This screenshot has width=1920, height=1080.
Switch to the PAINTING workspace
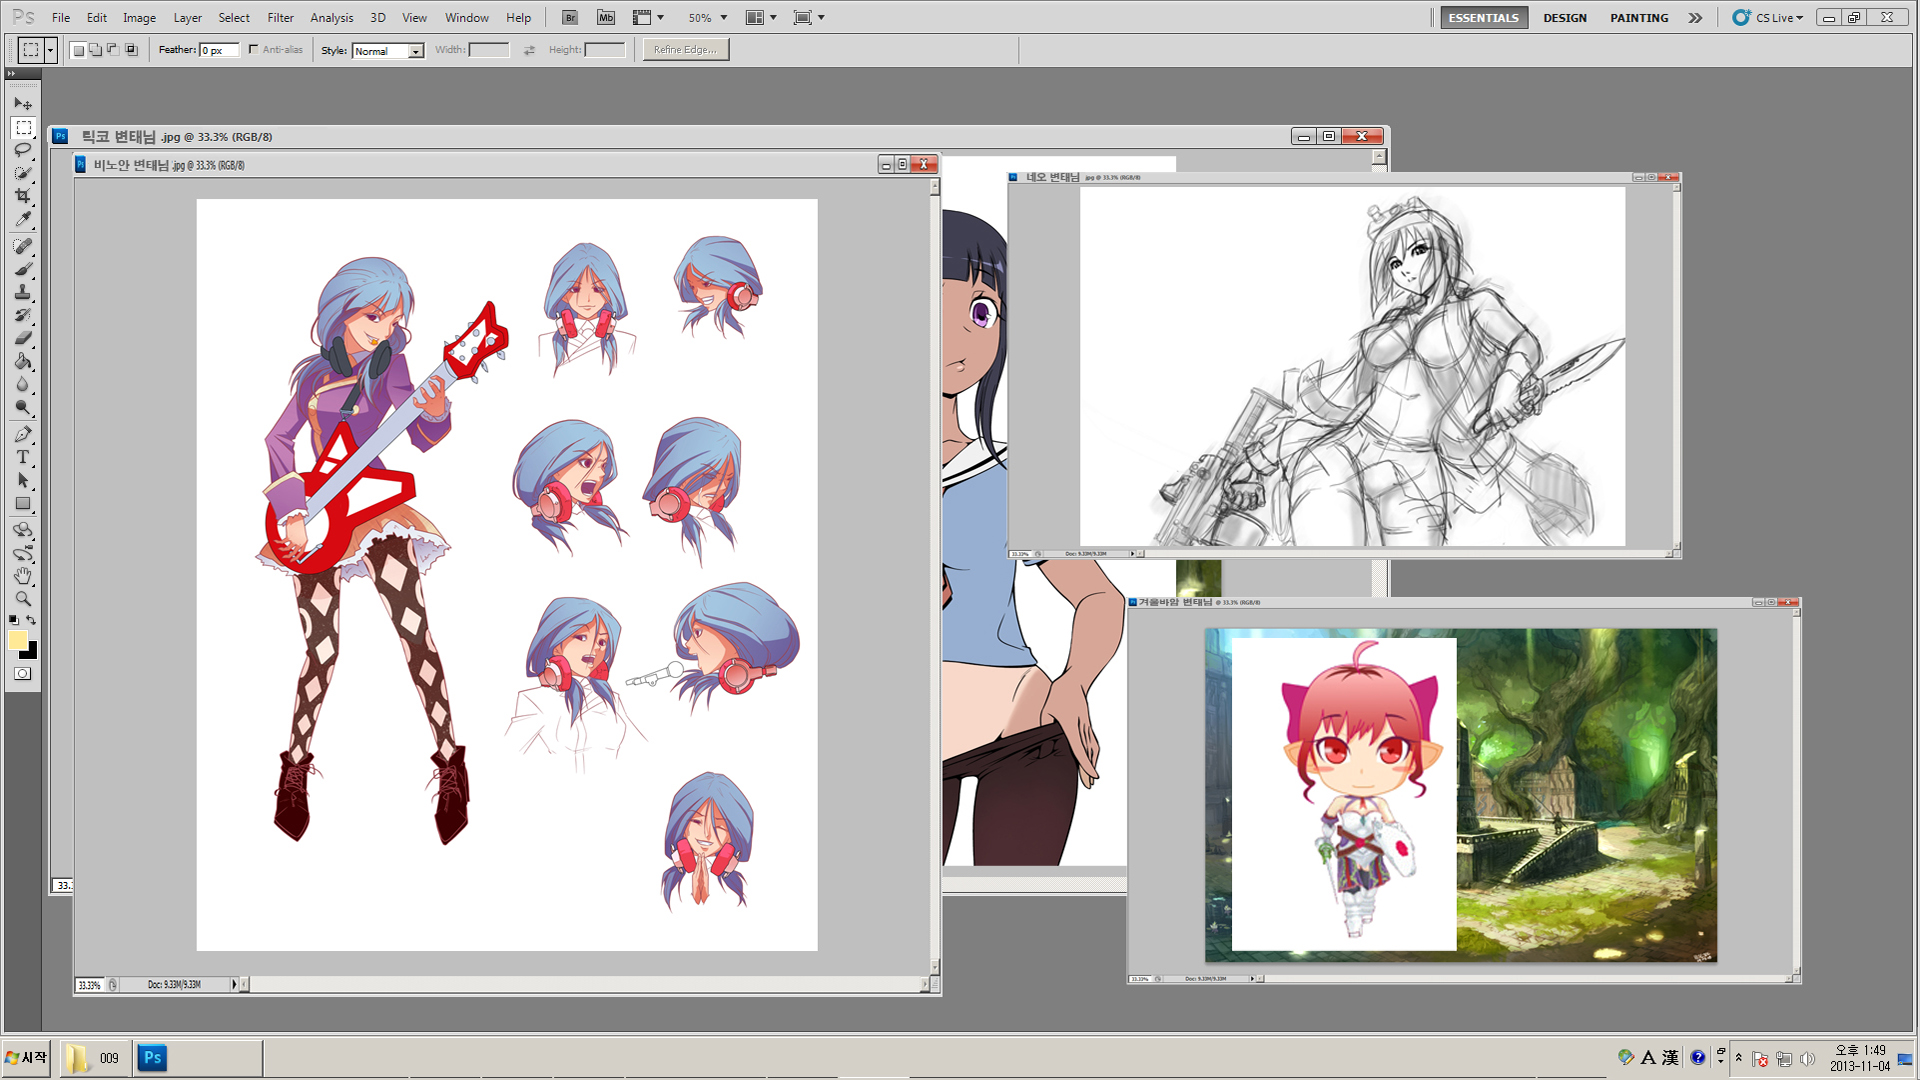(1639, 17)
